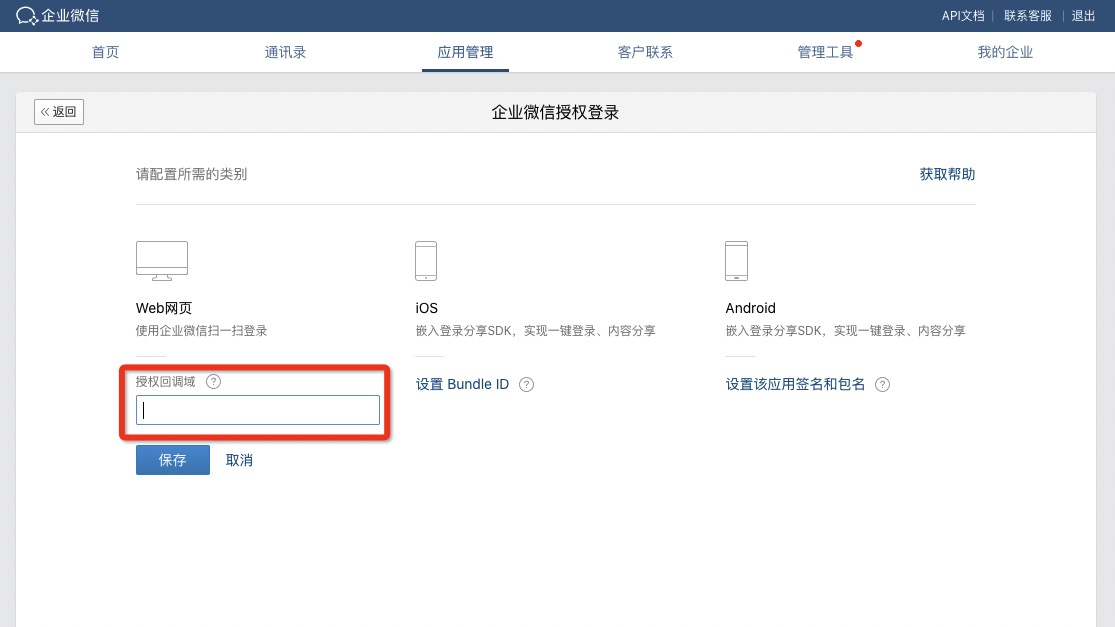Click help icon beside 设置 Bundle ID
Screen dimensions: 1115x627
527,385
